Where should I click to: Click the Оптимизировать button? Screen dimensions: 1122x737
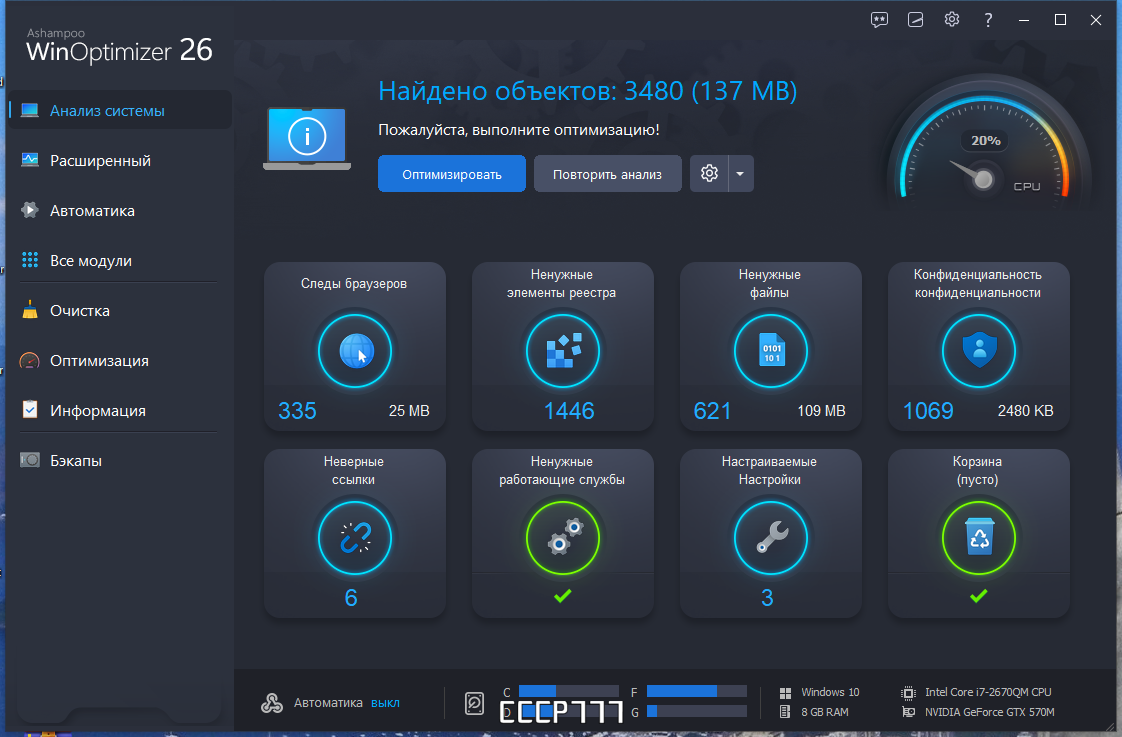click(x=452, y=174)
